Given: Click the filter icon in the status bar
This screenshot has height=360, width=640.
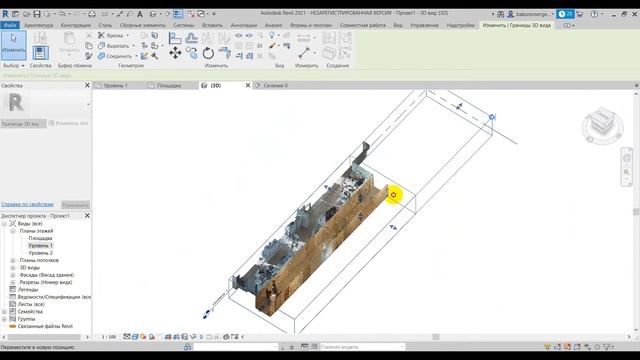Looking at the screenshot, I should coord(607,347).
